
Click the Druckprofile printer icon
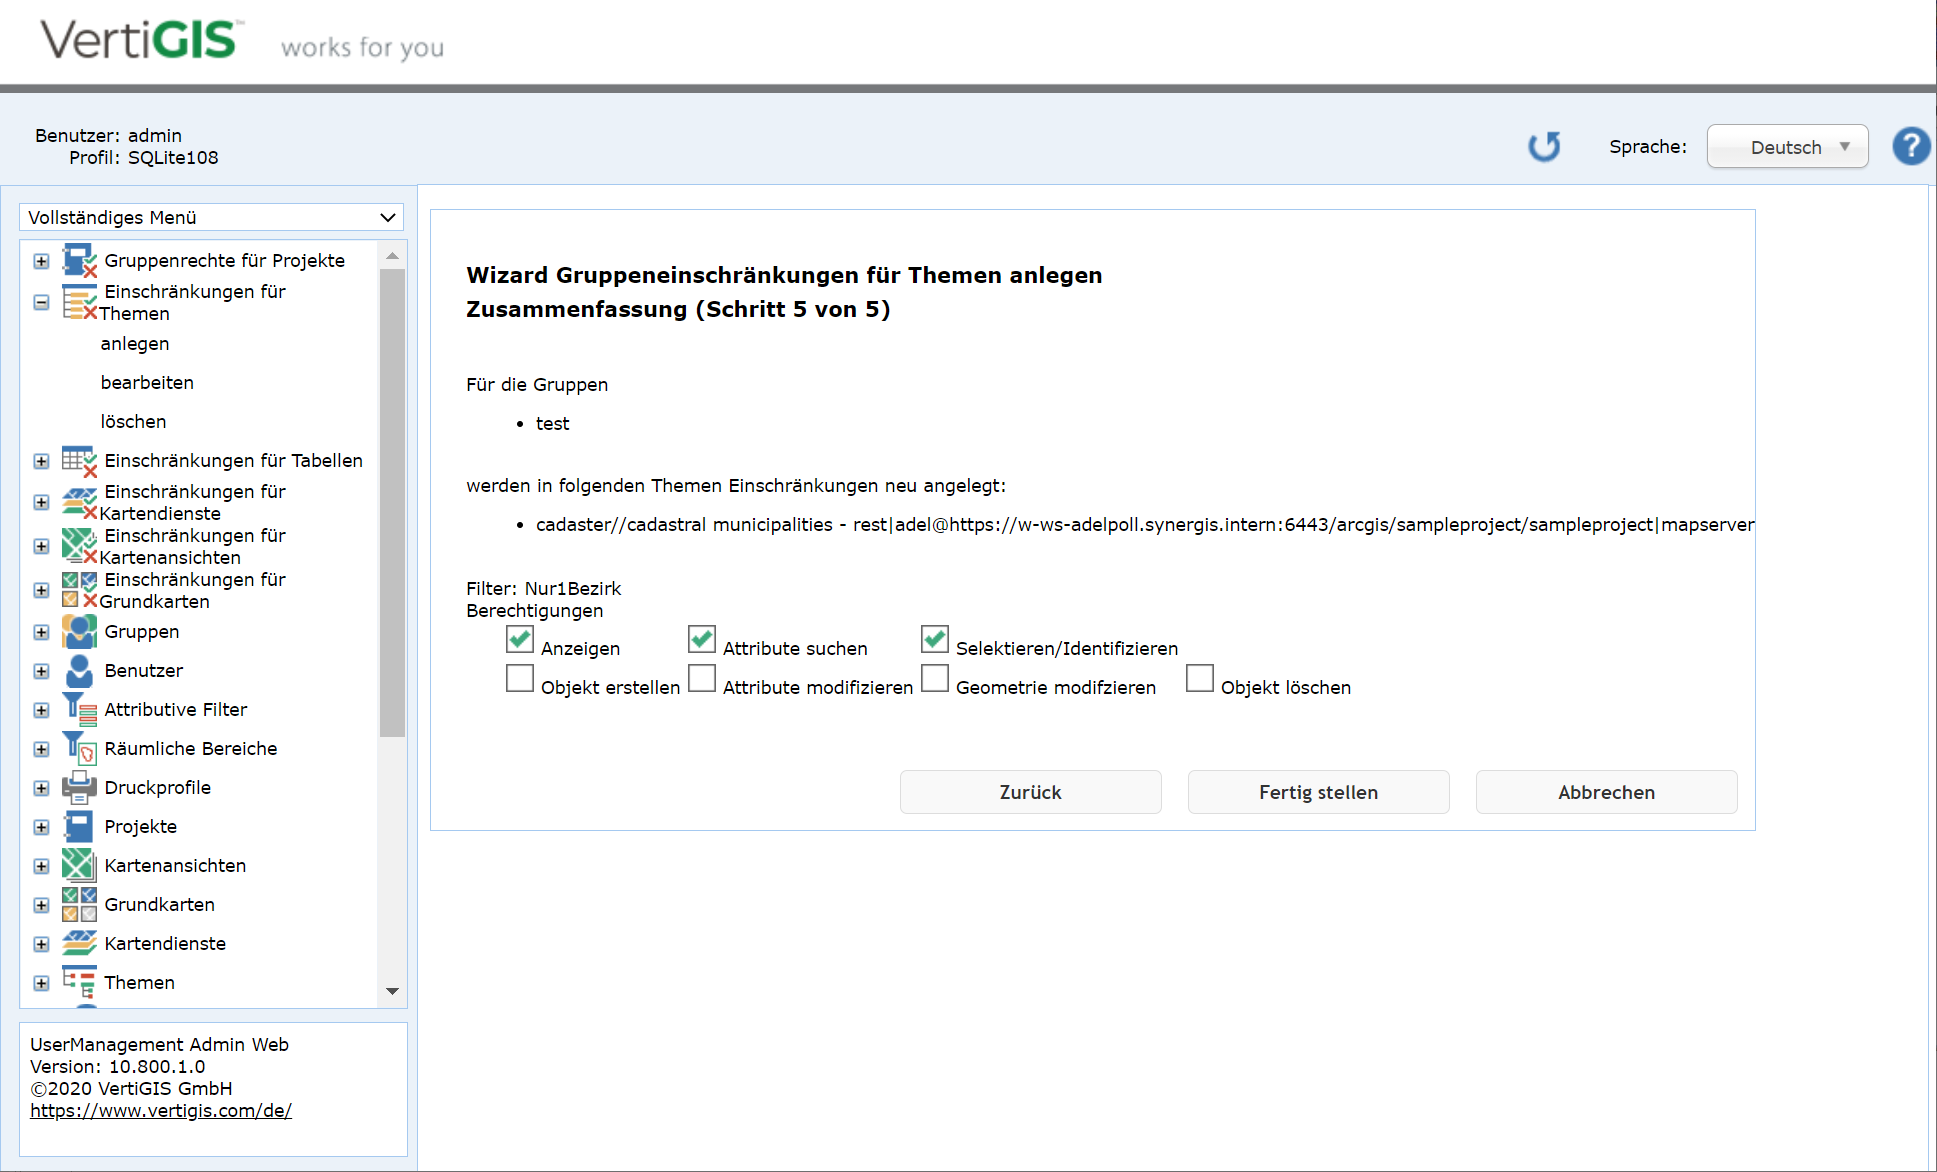[79, 788]
